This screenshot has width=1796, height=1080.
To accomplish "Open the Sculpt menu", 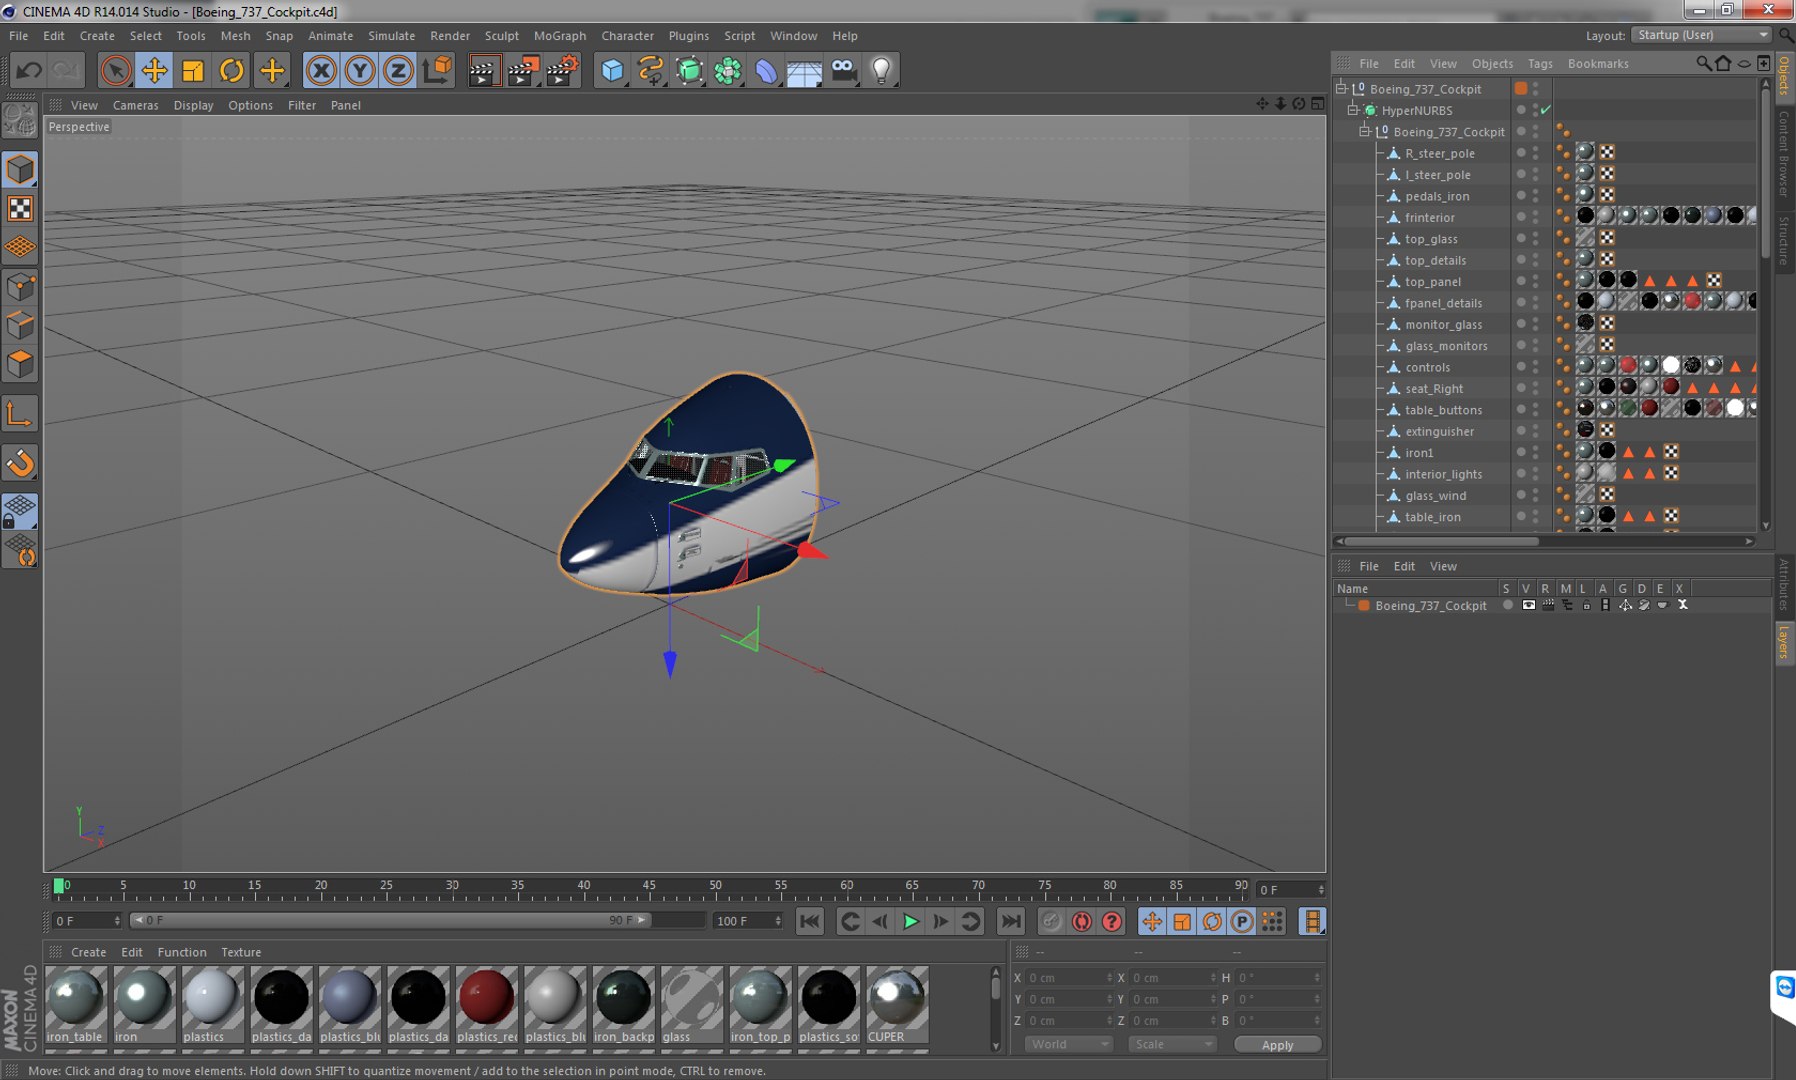I will tap(502, 35).
